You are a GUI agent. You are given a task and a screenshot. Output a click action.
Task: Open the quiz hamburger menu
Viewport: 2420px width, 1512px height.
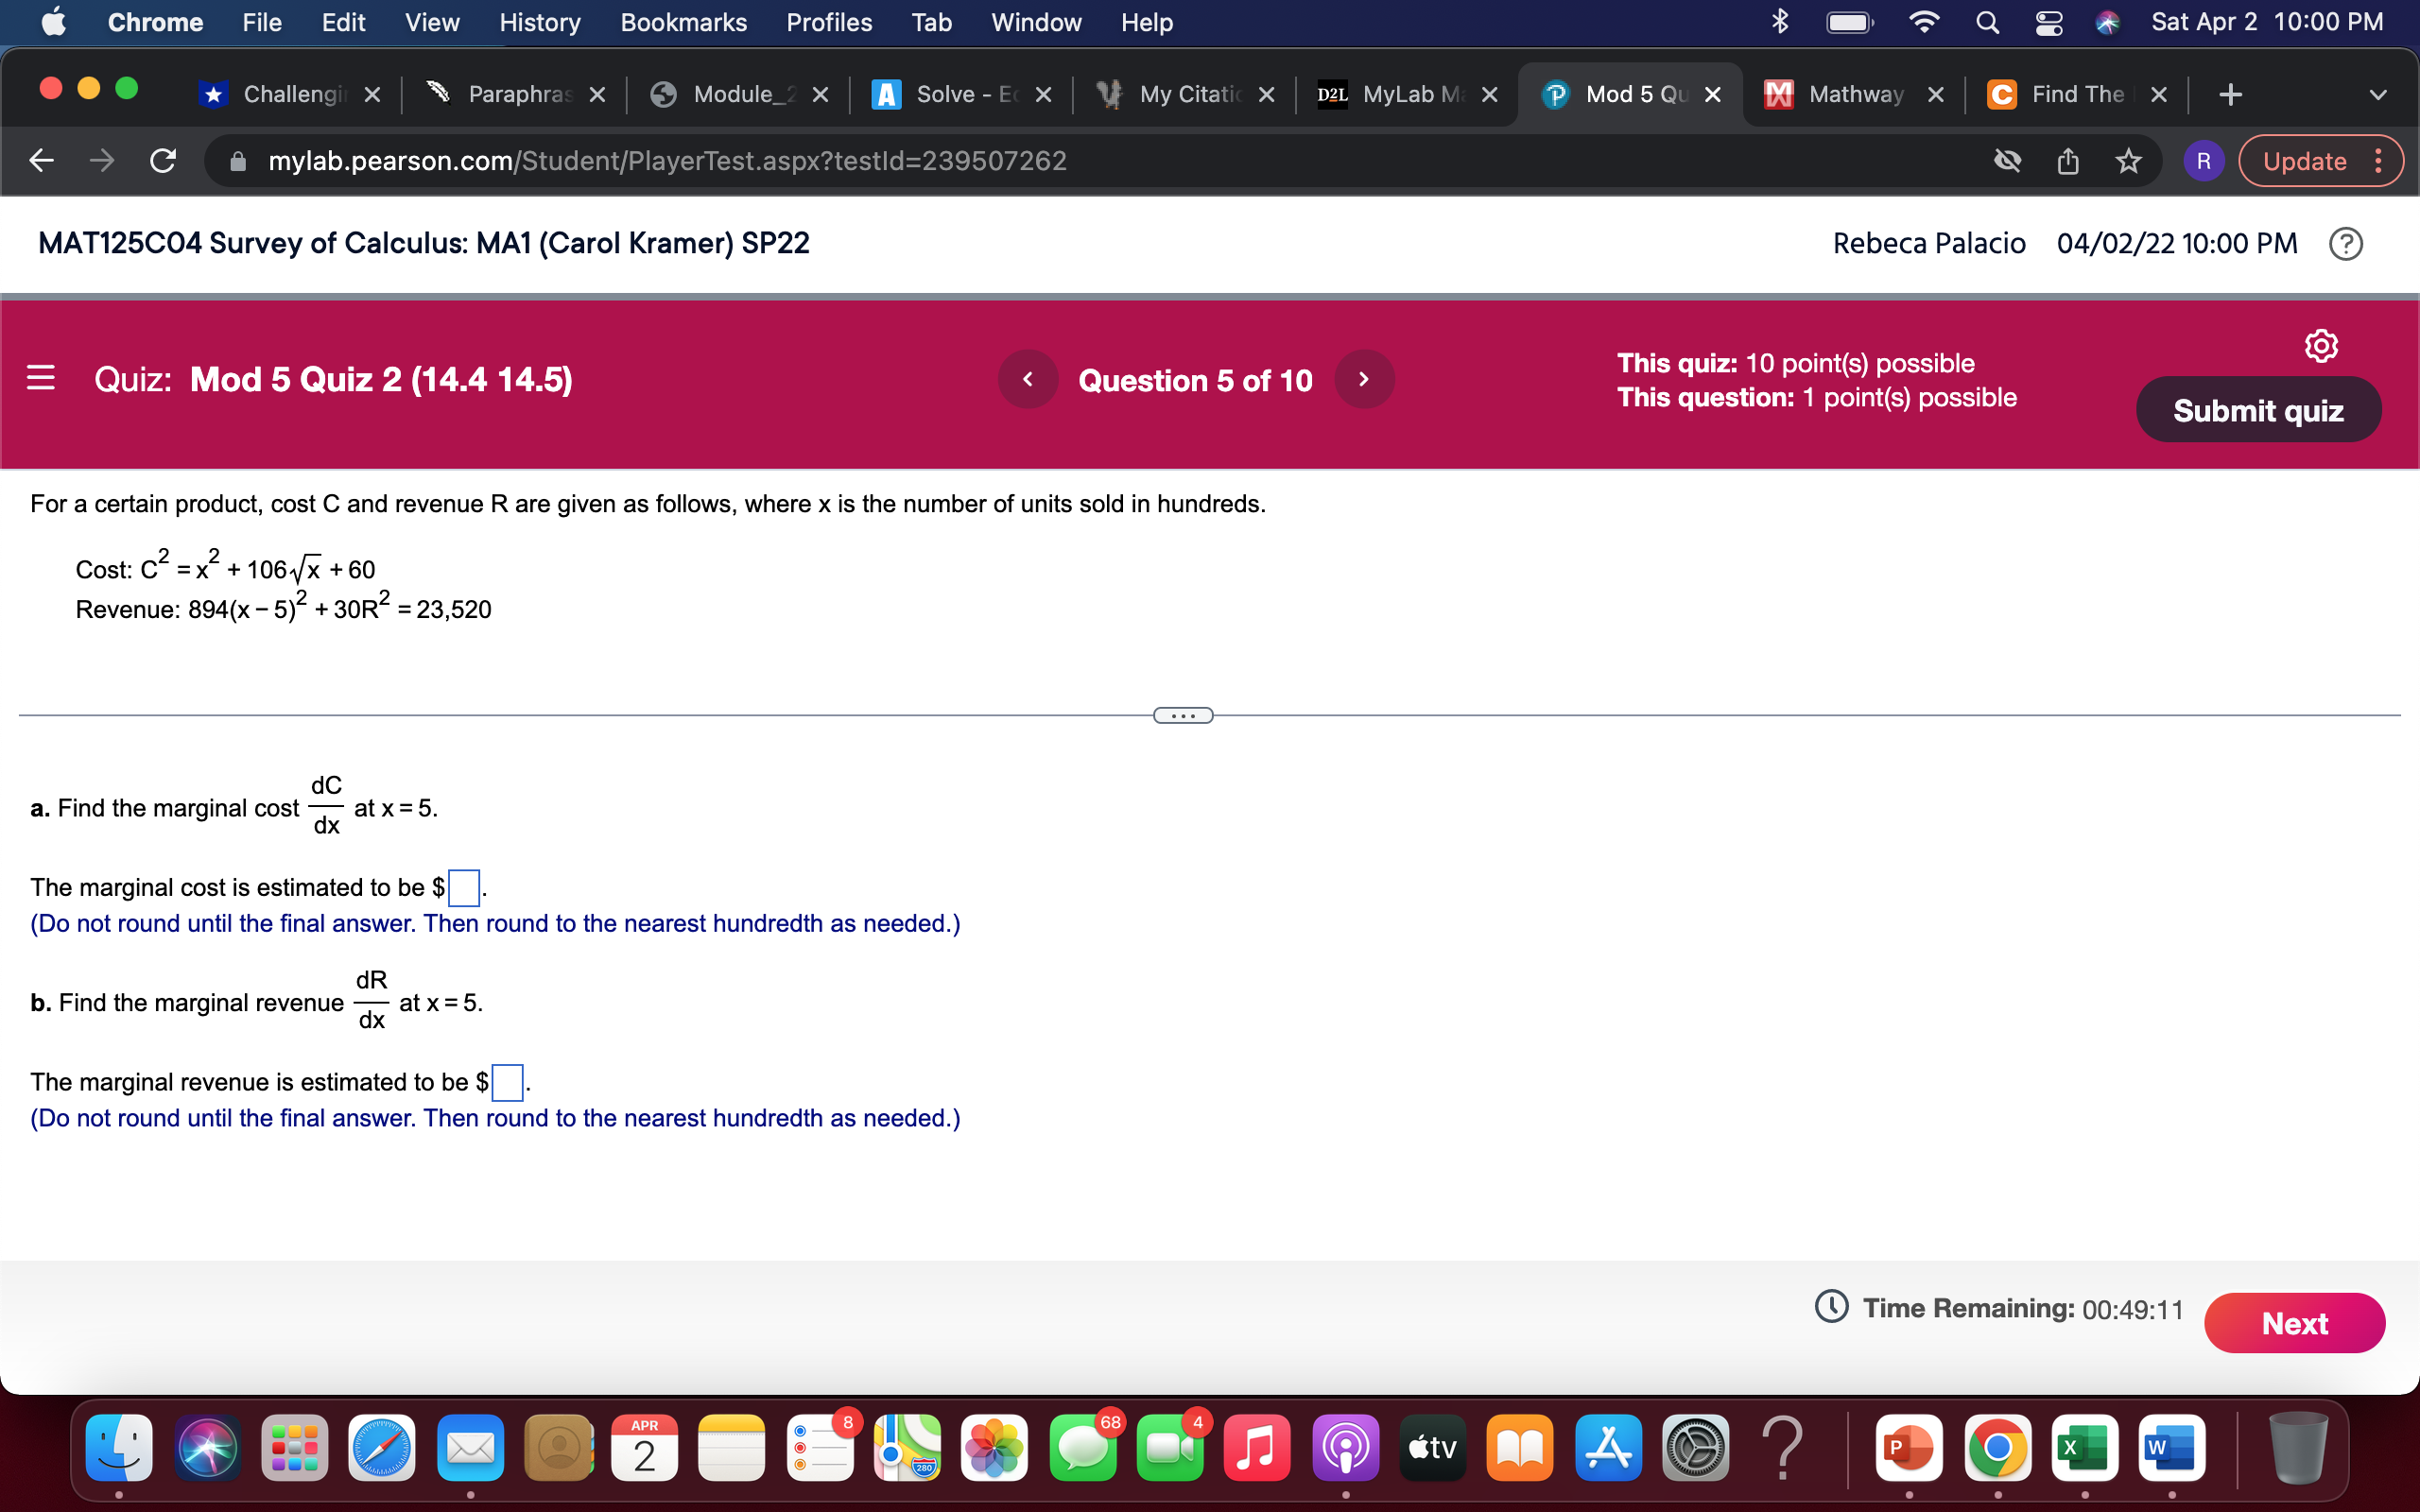[40, 379]
